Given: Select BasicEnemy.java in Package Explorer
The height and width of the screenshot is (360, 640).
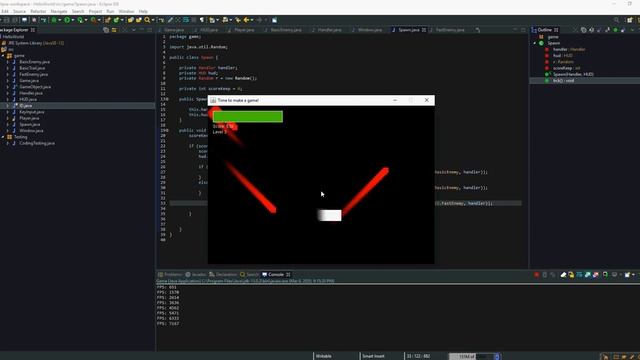Looking at the screenshot, I should click(34, 62).
